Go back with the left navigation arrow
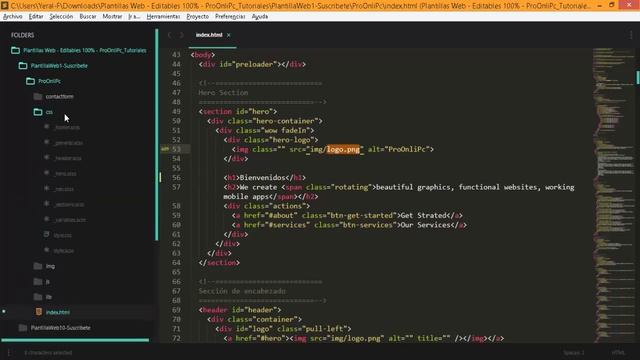Viewport: 640px width, 360px height. (169, 35)
